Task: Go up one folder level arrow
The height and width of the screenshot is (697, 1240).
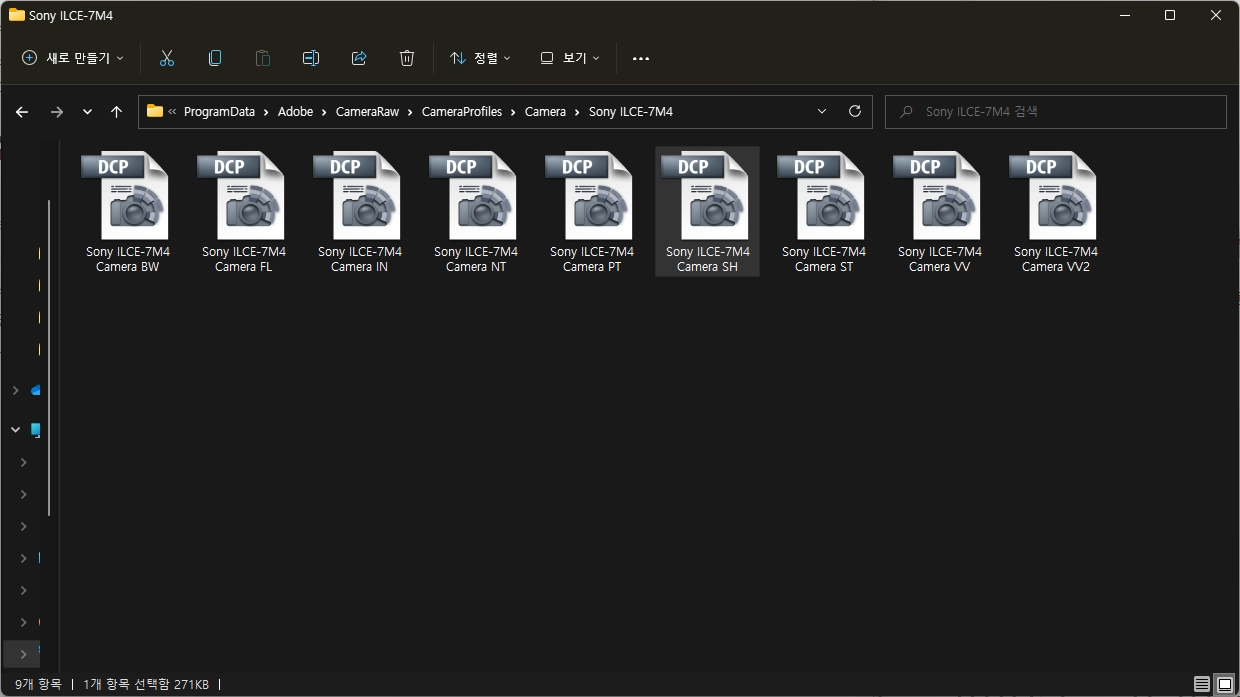Action: [116, 112]
